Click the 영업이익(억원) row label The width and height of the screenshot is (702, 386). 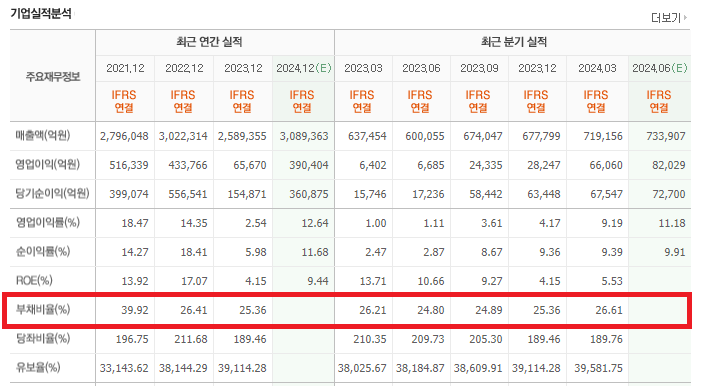(47, 164)
